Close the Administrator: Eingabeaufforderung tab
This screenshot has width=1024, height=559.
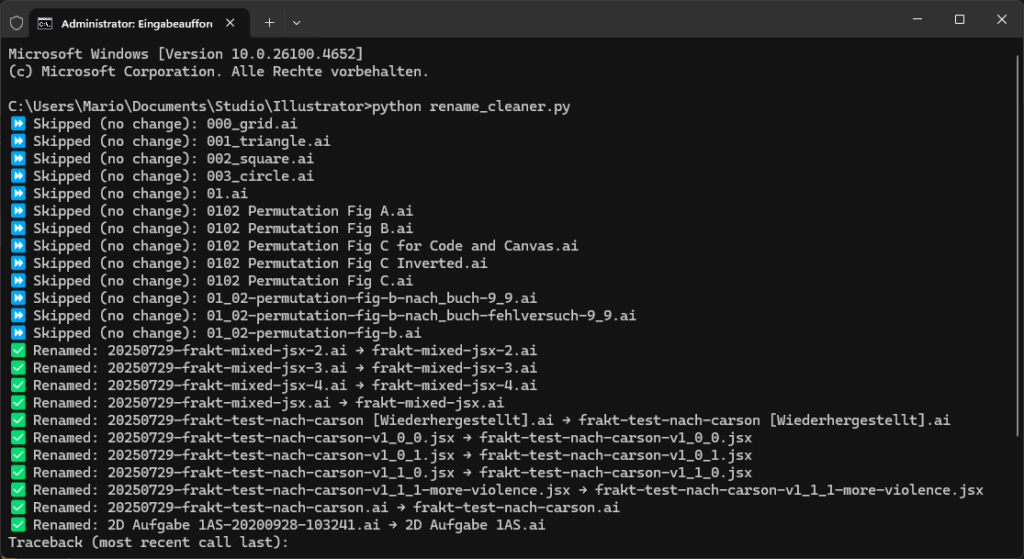[230, 23]
